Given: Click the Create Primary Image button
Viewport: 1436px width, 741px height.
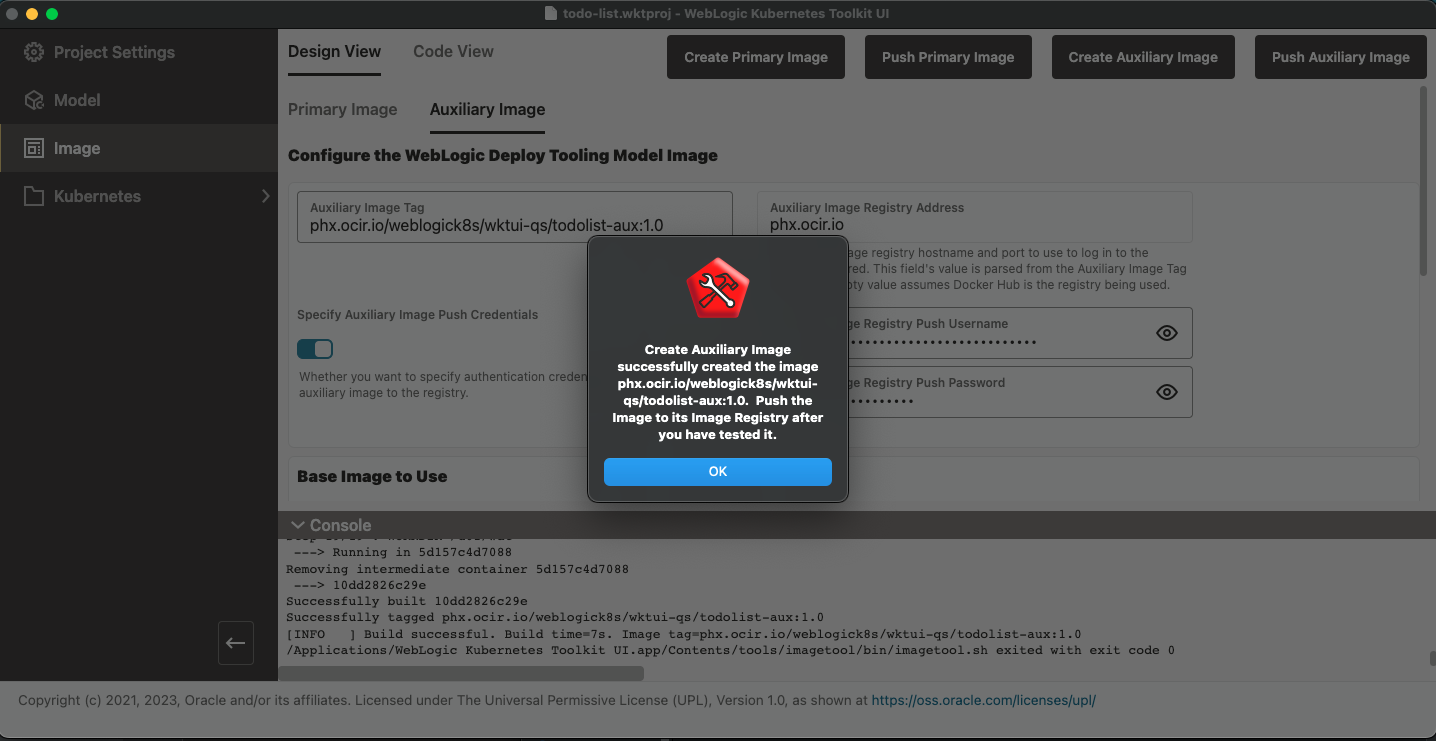Looking at the screenshot, I should (x=756, y=57).
